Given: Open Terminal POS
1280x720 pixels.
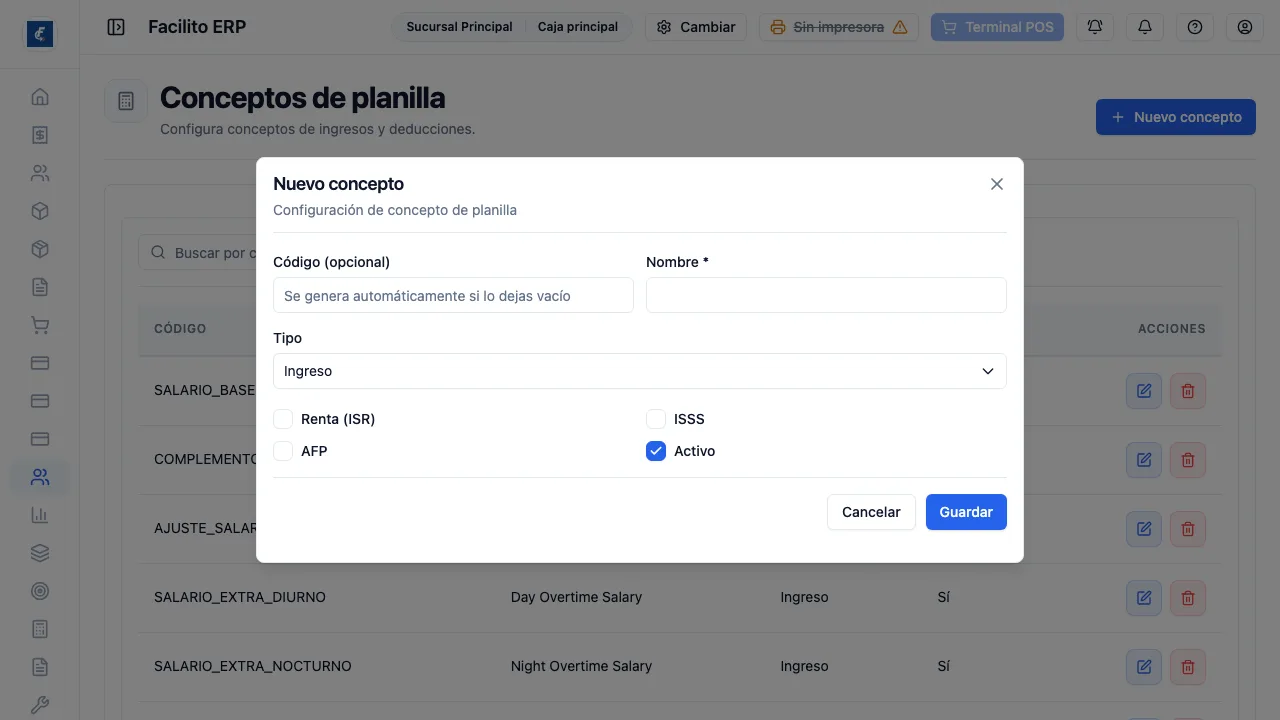Looking at the screenshot, I should click(x=998, y=27).
